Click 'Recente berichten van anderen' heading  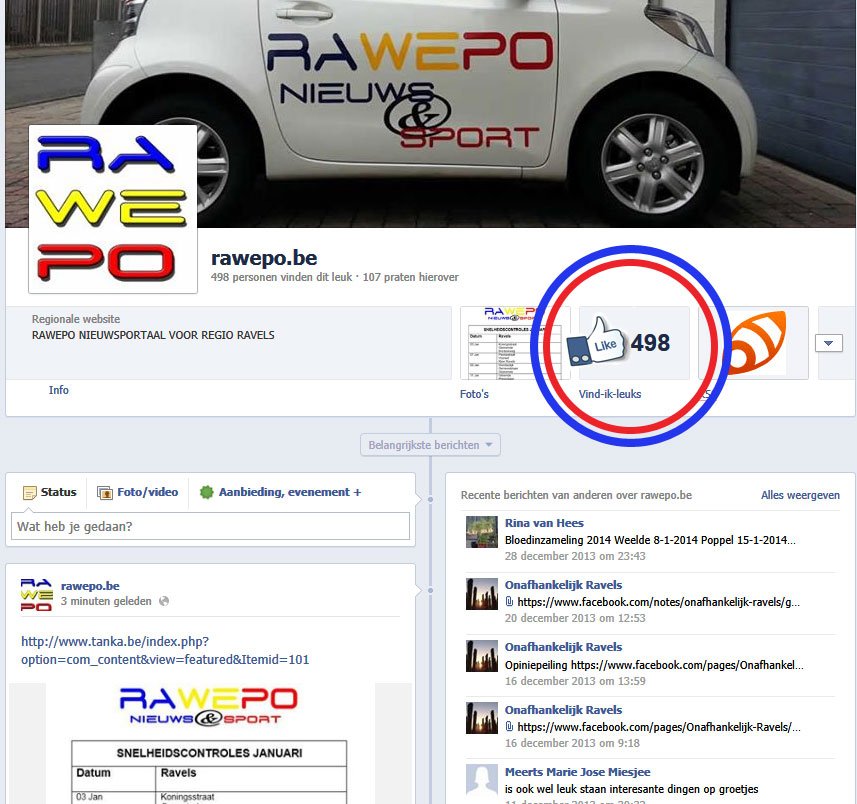[576, 495]
